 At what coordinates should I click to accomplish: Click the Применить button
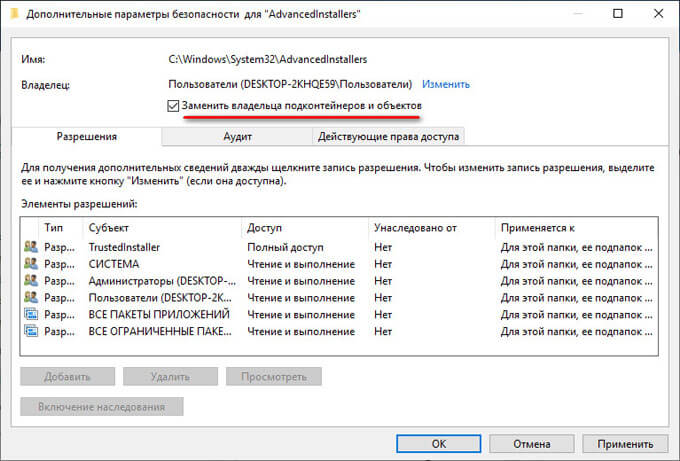625,444
